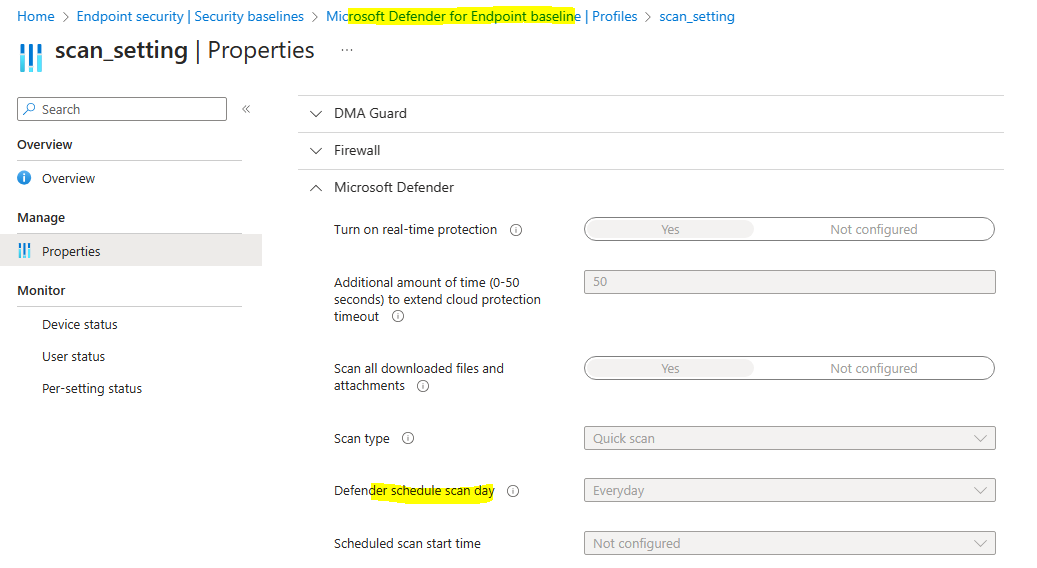
Task: Open Endpoint security | Security baselines breadcrumb
Action: click(x=190, y=17)
